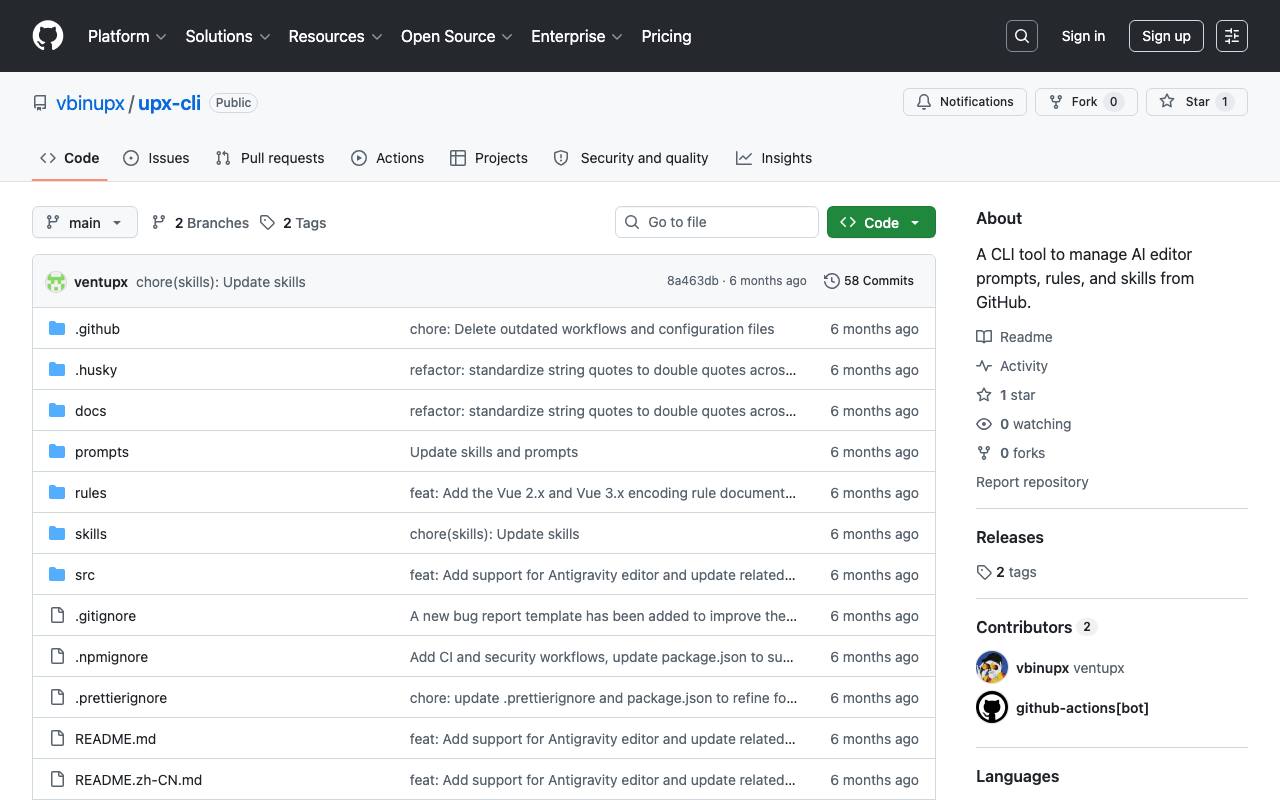The height and width of the screenshot is (800, 1280).
Task: Expand the Platform menu
Action: point(127,36)
